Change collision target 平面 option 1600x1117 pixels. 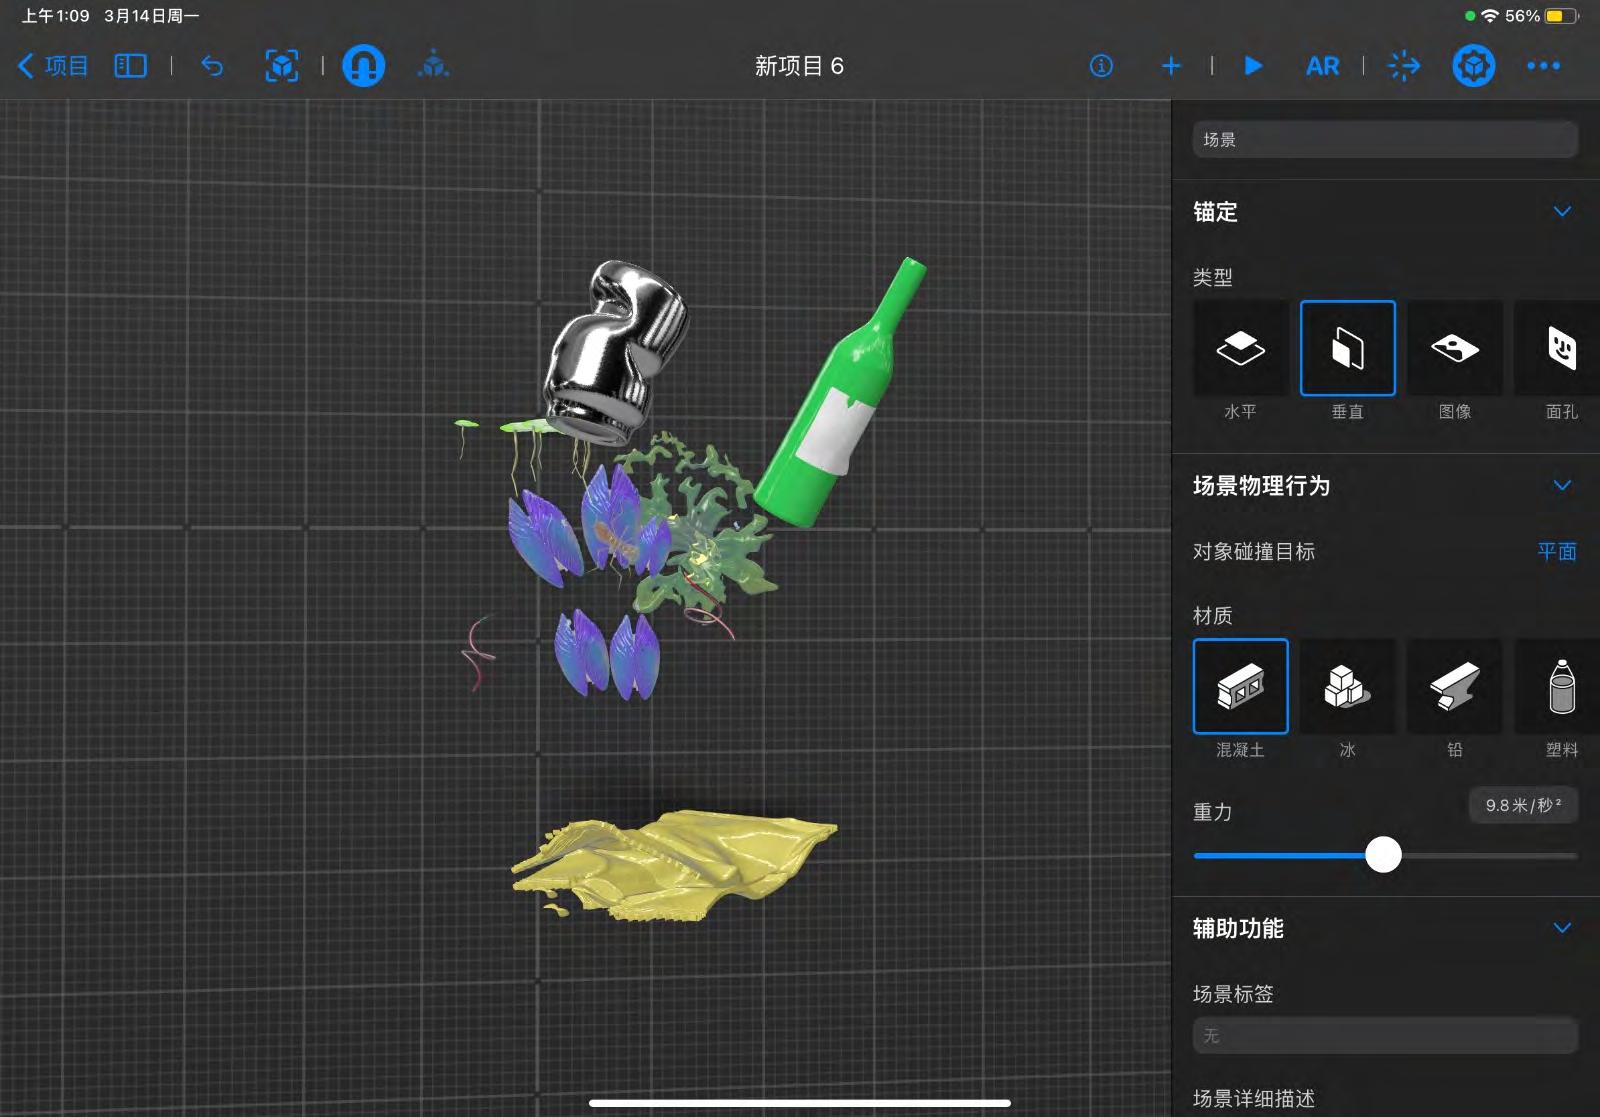(x=1556, y=552)
